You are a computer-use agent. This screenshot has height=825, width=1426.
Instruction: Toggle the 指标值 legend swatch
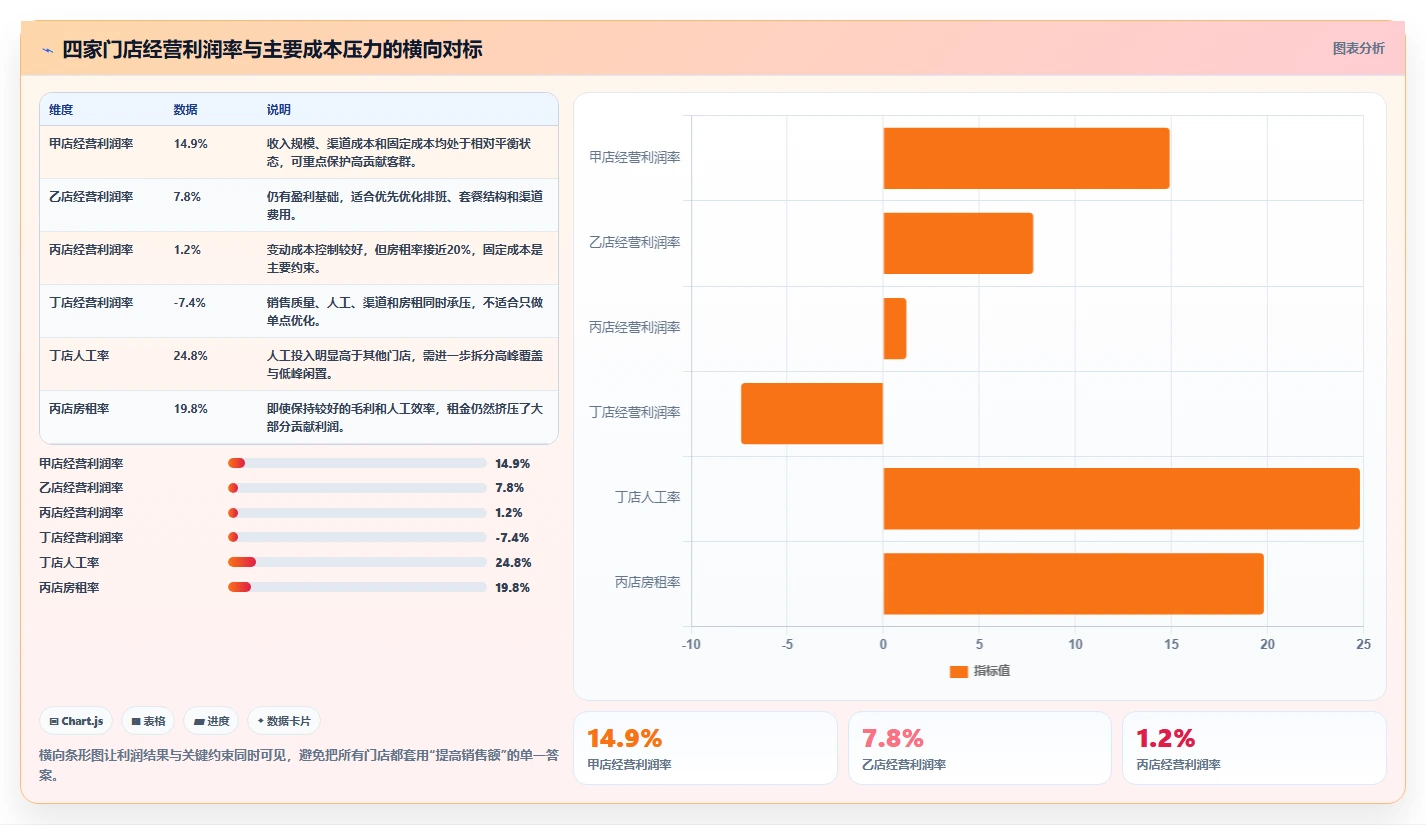point(958,671)
